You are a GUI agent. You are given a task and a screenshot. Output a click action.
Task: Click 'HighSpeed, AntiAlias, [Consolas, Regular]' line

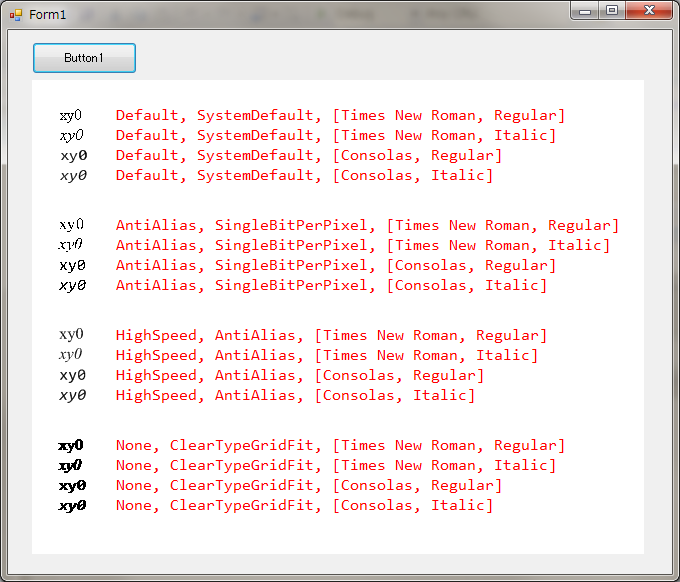[300, 375]
